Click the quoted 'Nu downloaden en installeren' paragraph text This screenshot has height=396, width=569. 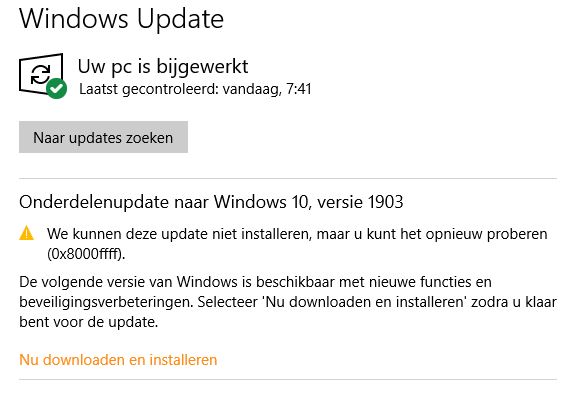tap(365, 302)
